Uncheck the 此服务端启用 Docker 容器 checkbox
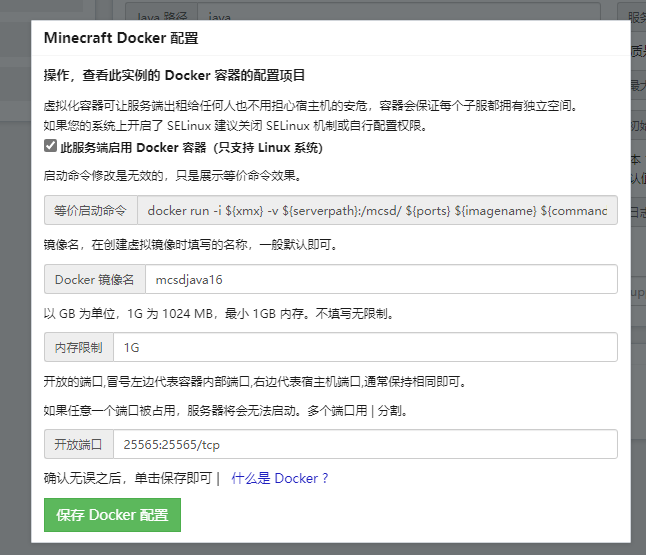This screenshot has width=646, height=555. (51, 146)
